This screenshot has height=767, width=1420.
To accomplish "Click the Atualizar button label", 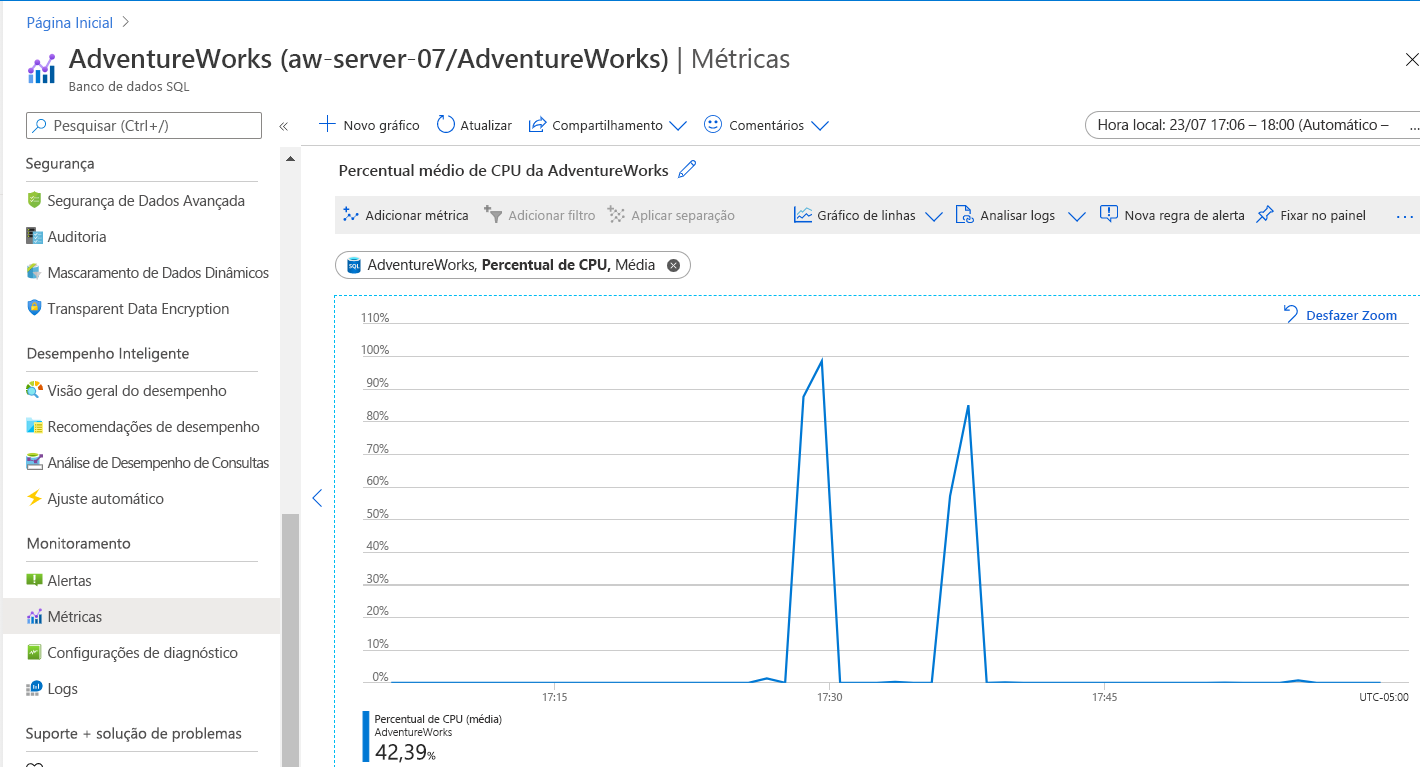I will click(x=486, y=125).
